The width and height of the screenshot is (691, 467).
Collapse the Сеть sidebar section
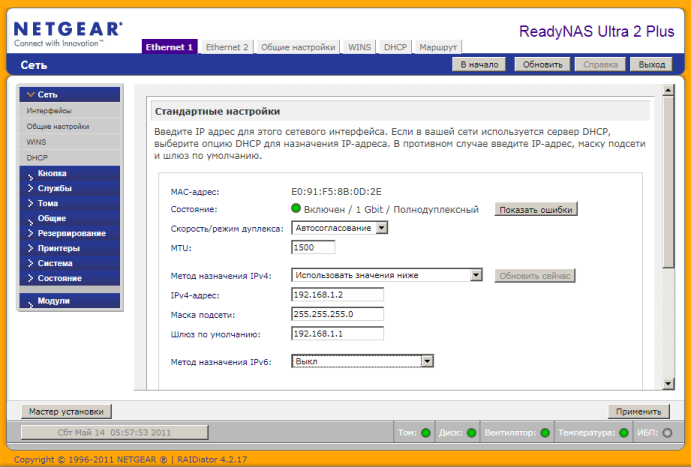coord(70,95)
